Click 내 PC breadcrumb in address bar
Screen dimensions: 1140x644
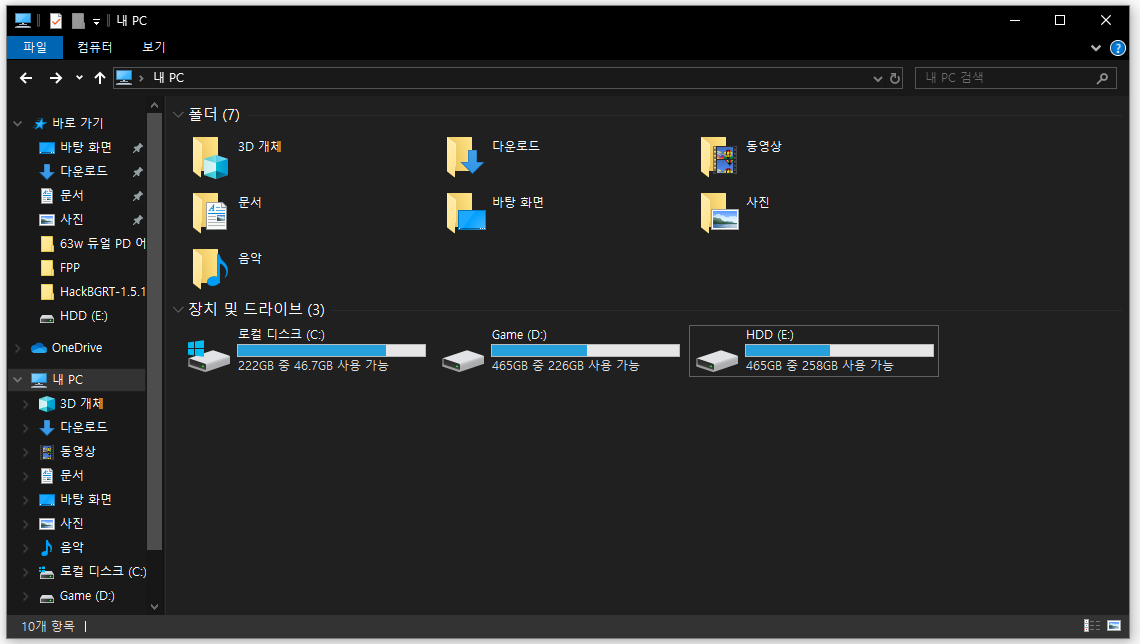(x=168, y=78)
